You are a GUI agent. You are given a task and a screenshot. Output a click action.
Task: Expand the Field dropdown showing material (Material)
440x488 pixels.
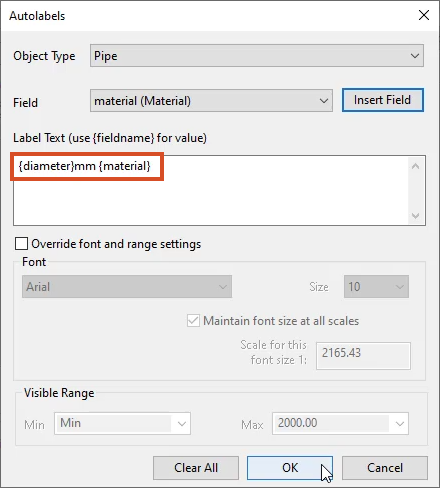(211, 101)
